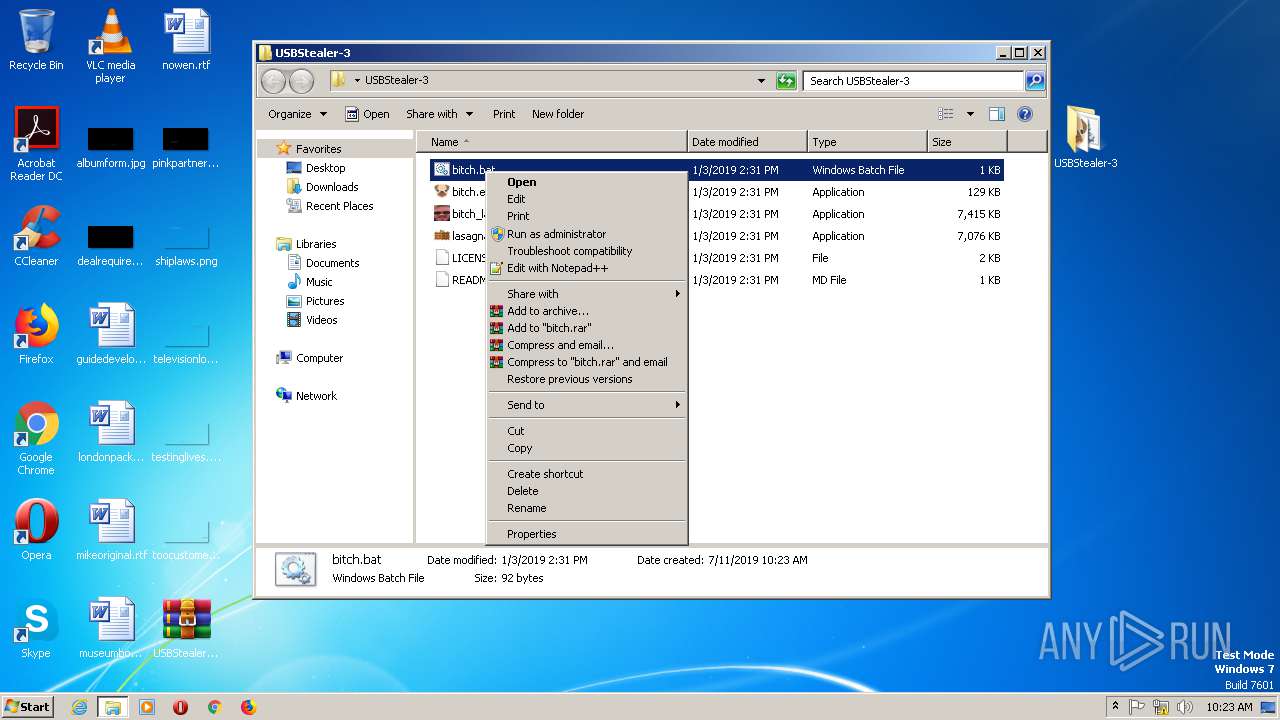1280x720 pixels.
Task: Choose Rename in the context menu
Action: (586, 508)
